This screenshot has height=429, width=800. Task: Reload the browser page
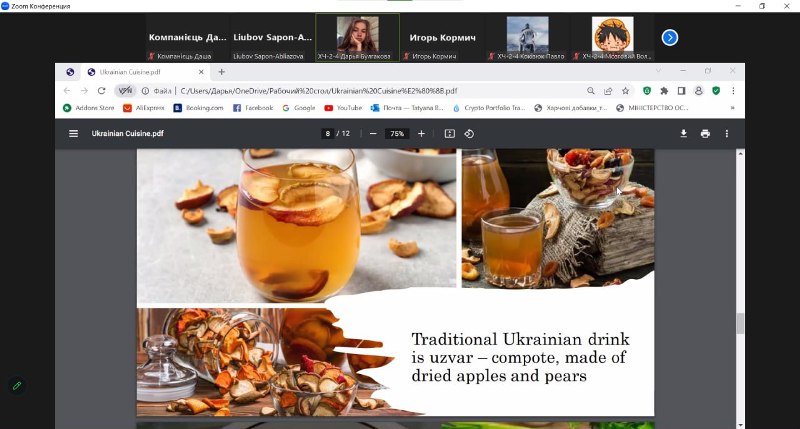[101, 90]
